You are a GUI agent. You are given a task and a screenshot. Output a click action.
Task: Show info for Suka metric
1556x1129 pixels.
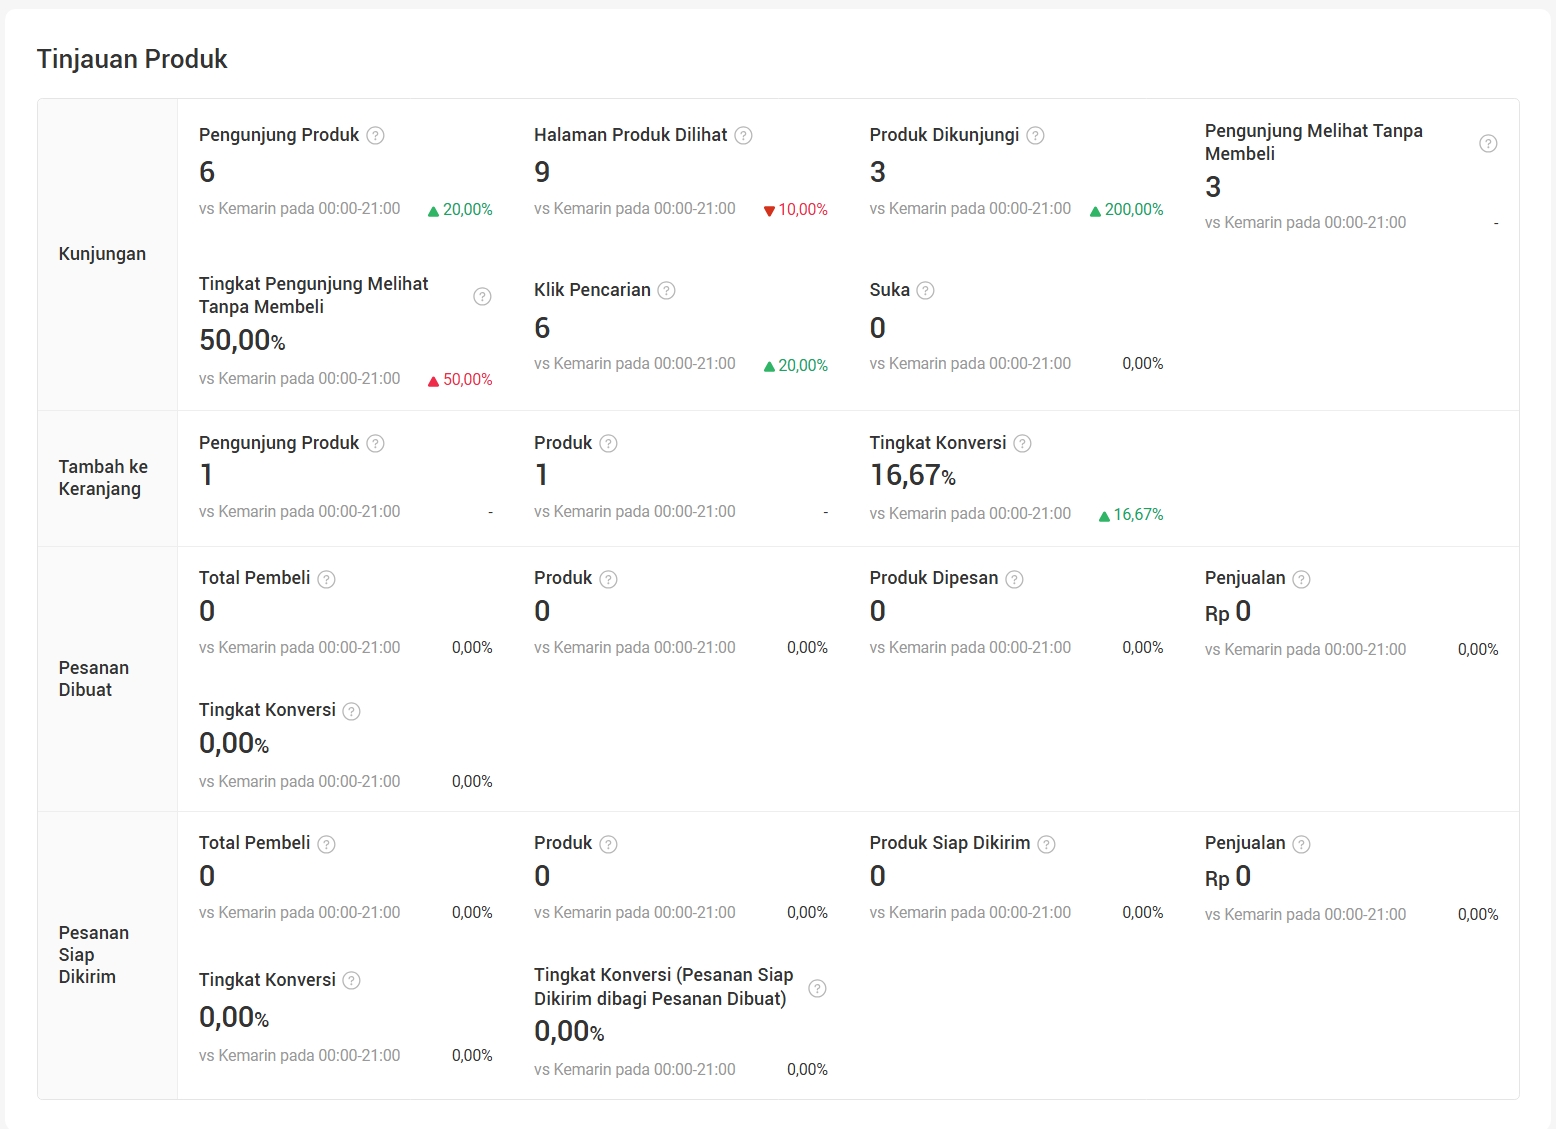pyautogui.click(x=926, y=291)
